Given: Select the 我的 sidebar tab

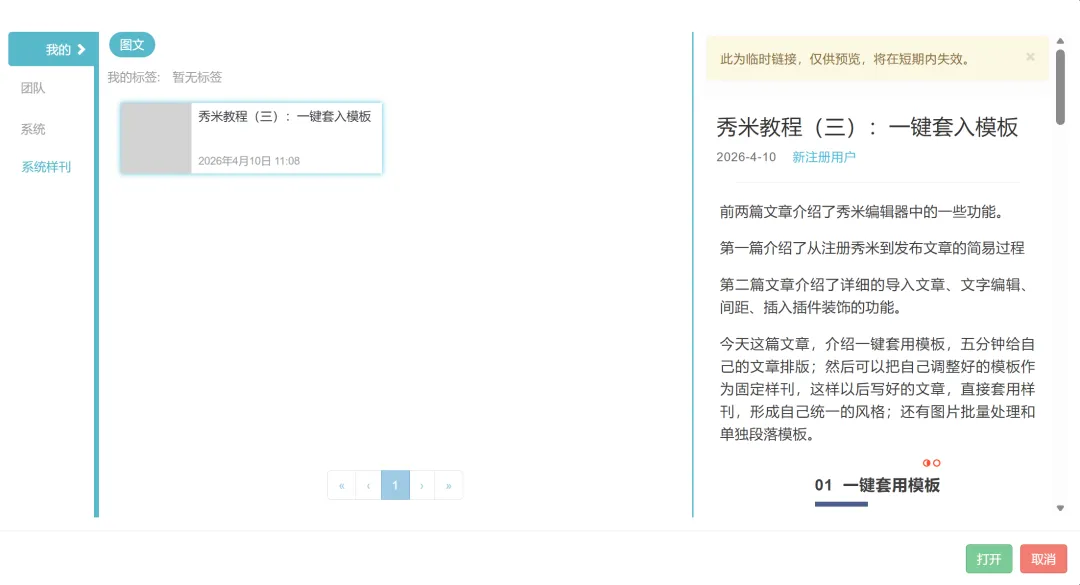Looking at the screenshot, I should pos(52,49).
